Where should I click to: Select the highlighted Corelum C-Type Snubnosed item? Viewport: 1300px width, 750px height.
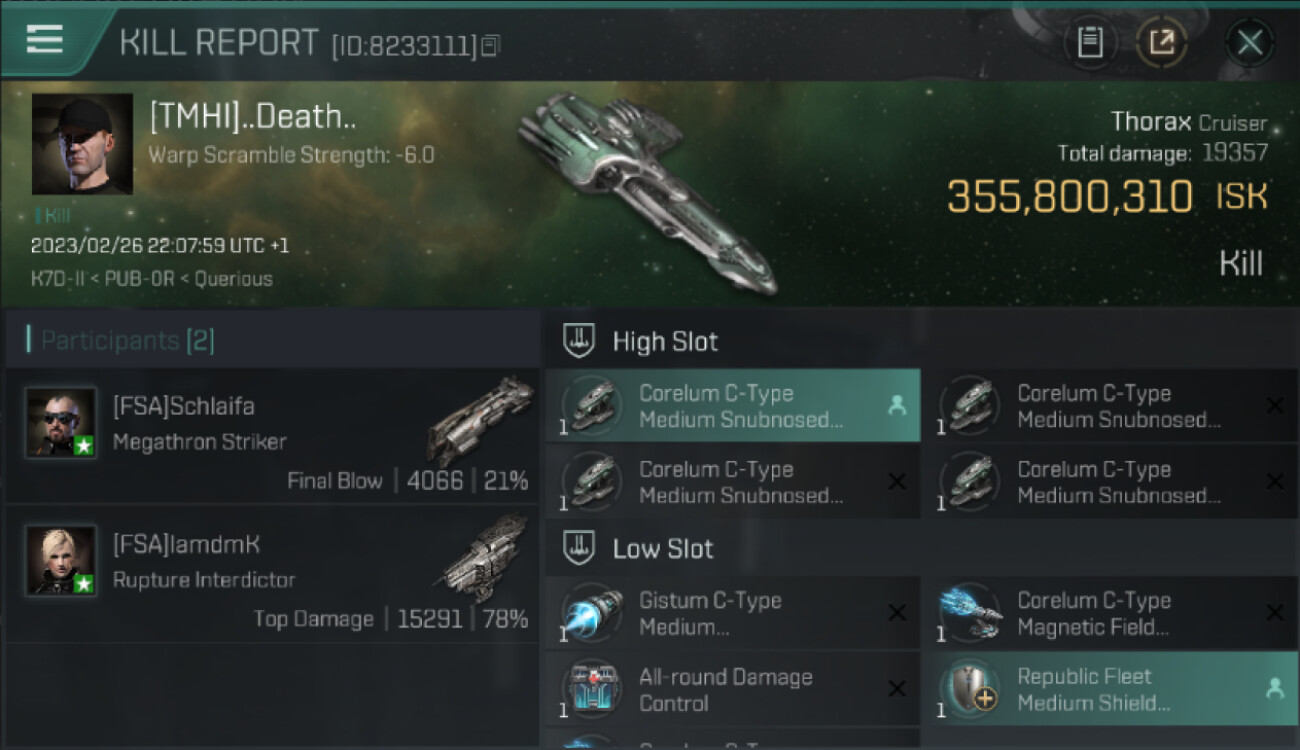coord(733,406)
